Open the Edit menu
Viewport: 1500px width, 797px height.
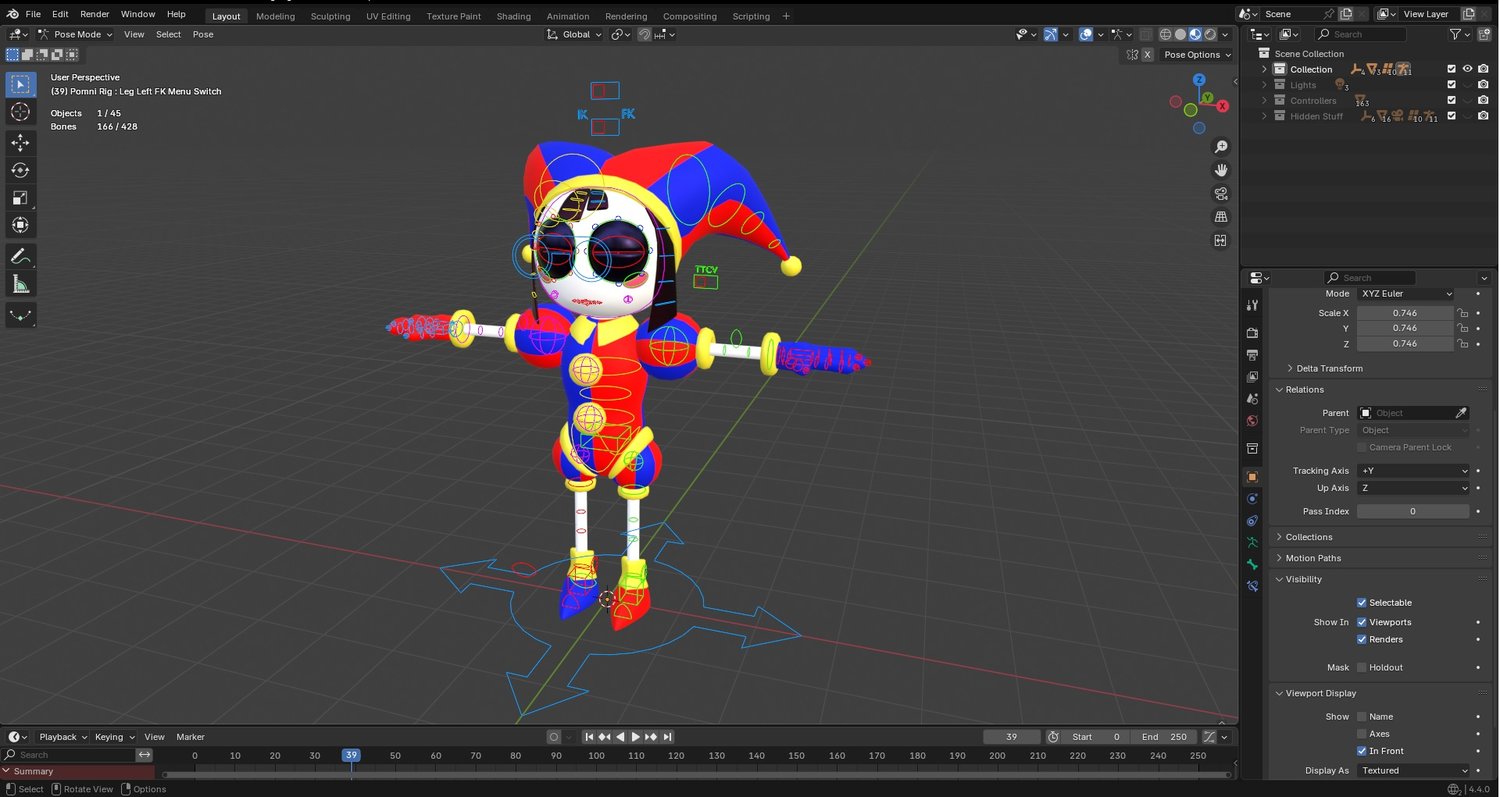pos(60,14)
